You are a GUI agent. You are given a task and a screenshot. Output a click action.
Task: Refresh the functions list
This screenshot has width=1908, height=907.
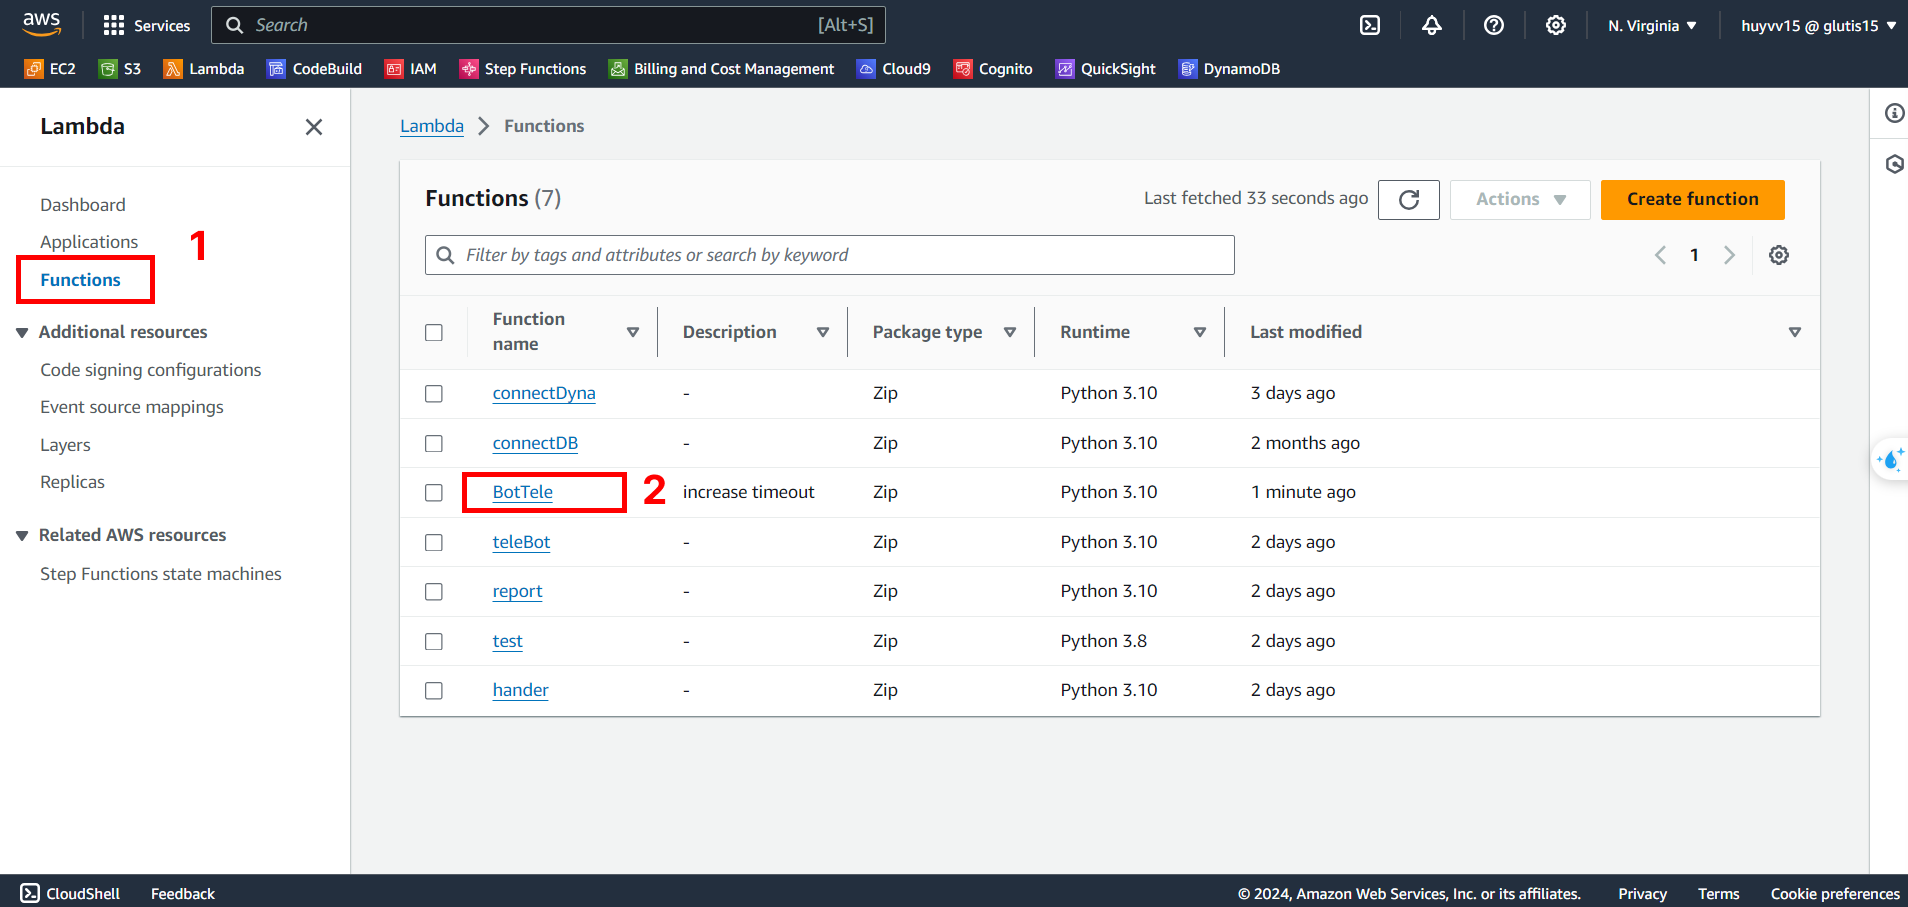[x=1409, y=200]
